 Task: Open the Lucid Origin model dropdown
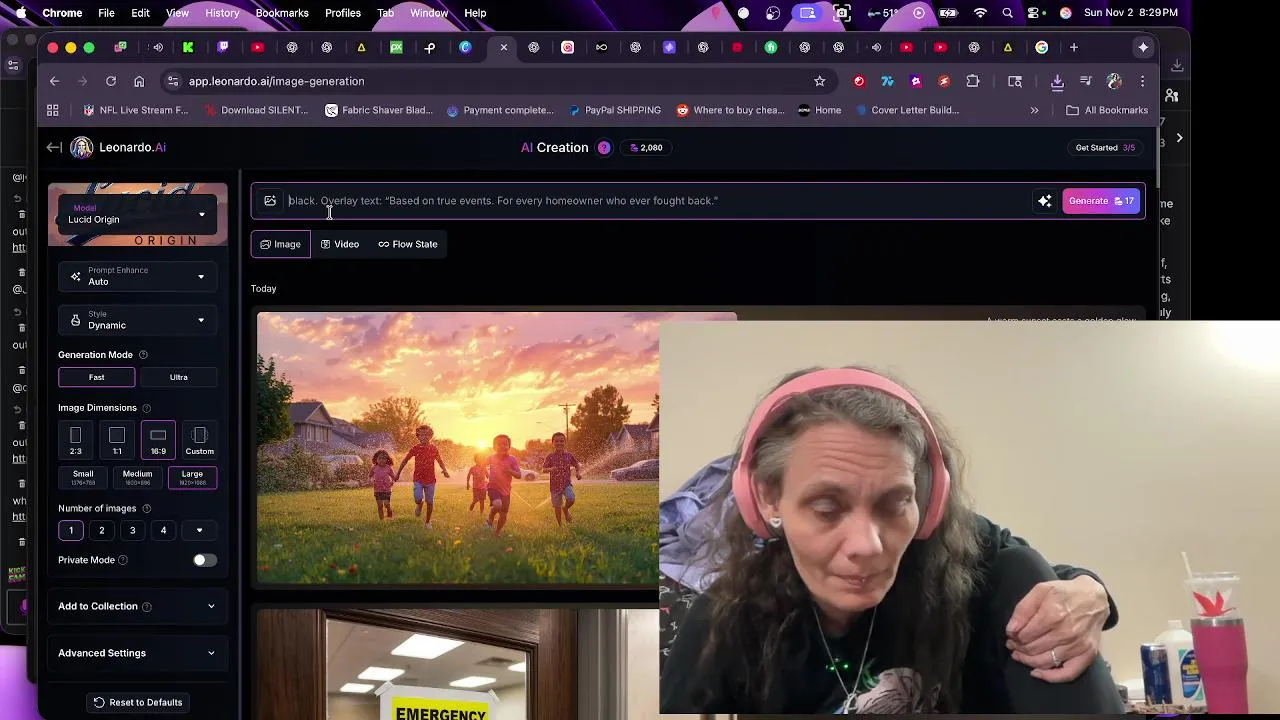coord(138,214)
